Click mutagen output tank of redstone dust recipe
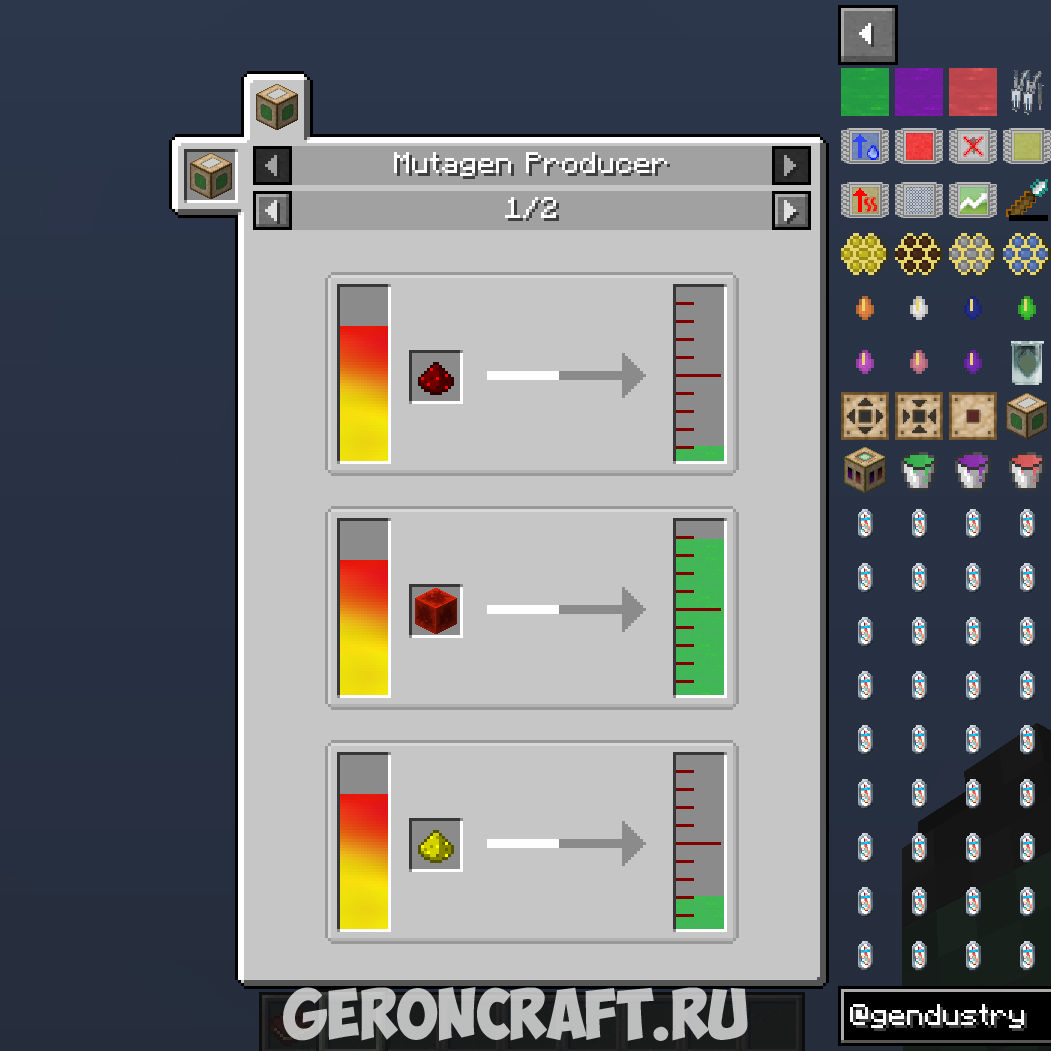This screenshot has height=1051, width=1051. (x=700, y=374)
